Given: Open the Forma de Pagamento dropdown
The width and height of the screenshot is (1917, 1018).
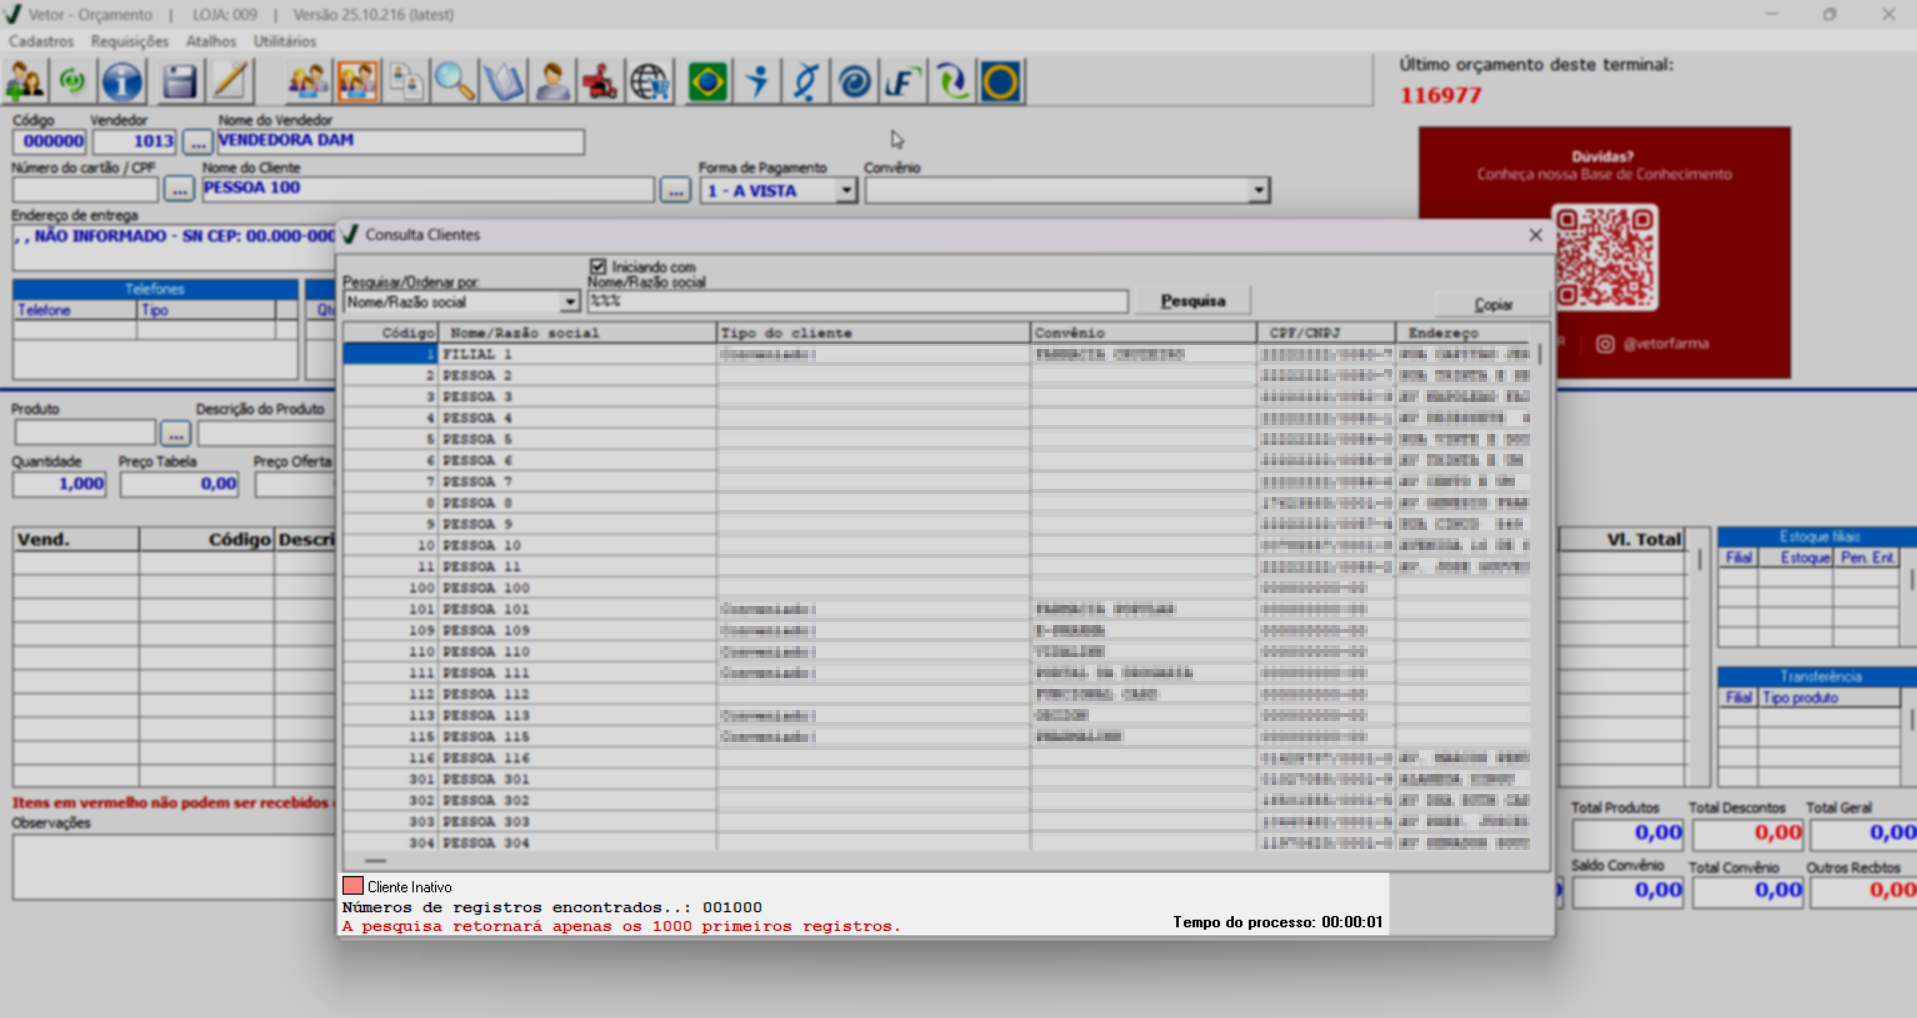Looking at the screenshot, I should coord(846,191).
